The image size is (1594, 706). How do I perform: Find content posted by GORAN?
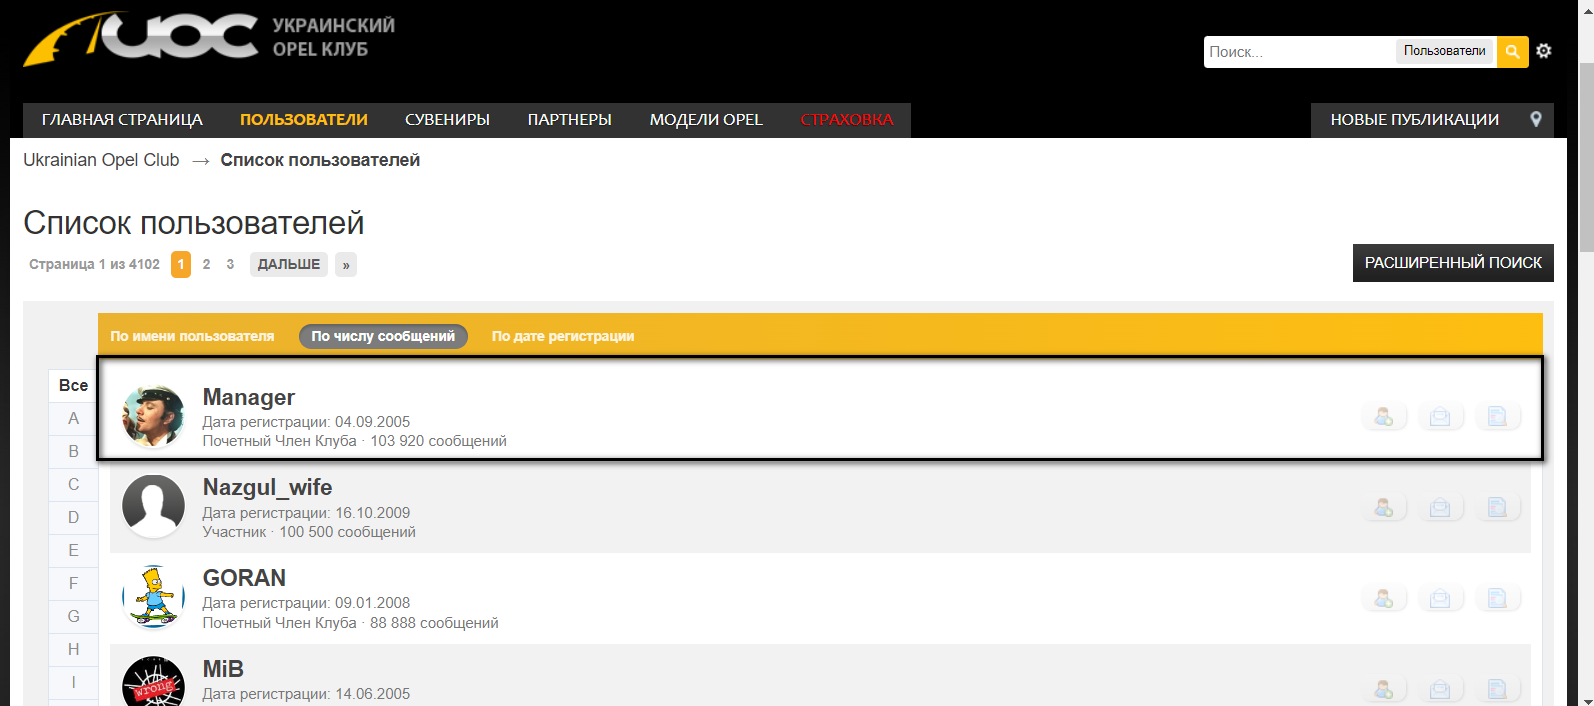[1497, 598]
